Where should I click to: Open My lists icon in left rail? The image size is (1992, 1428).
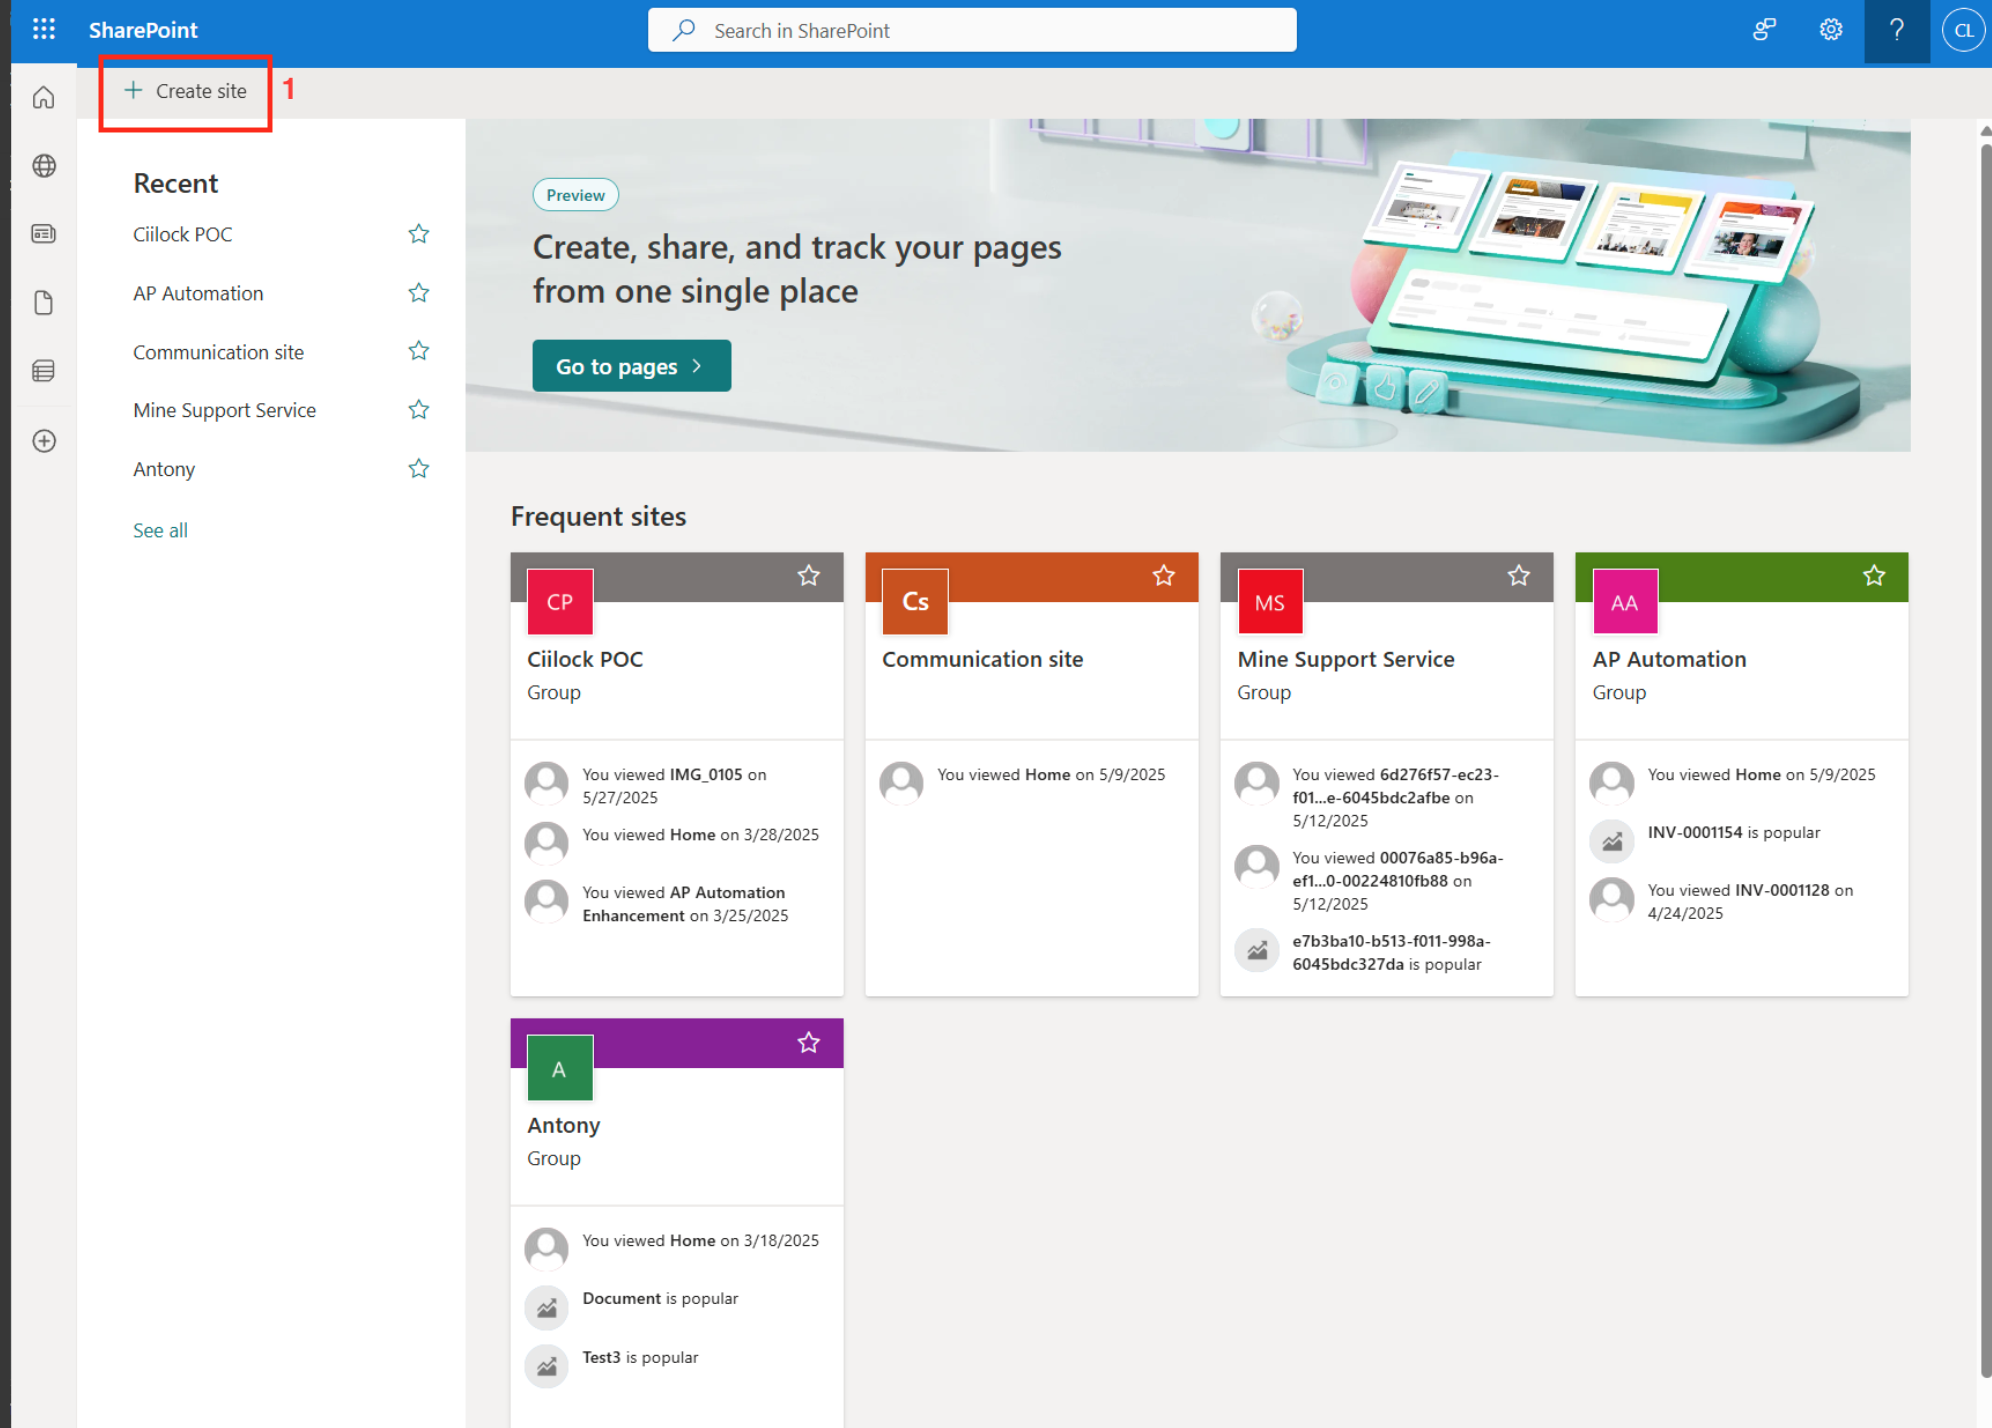click(x=44, y=371)
